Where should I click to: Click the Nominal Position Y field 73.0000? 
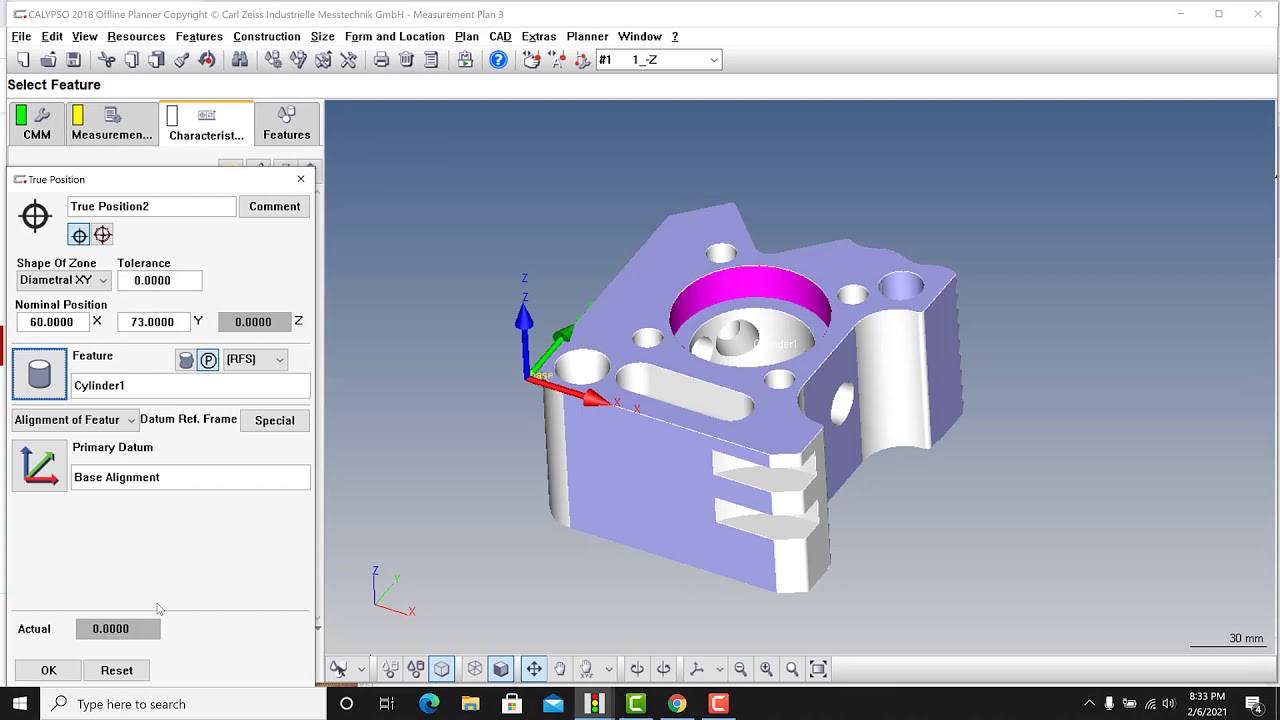point(153,322)
